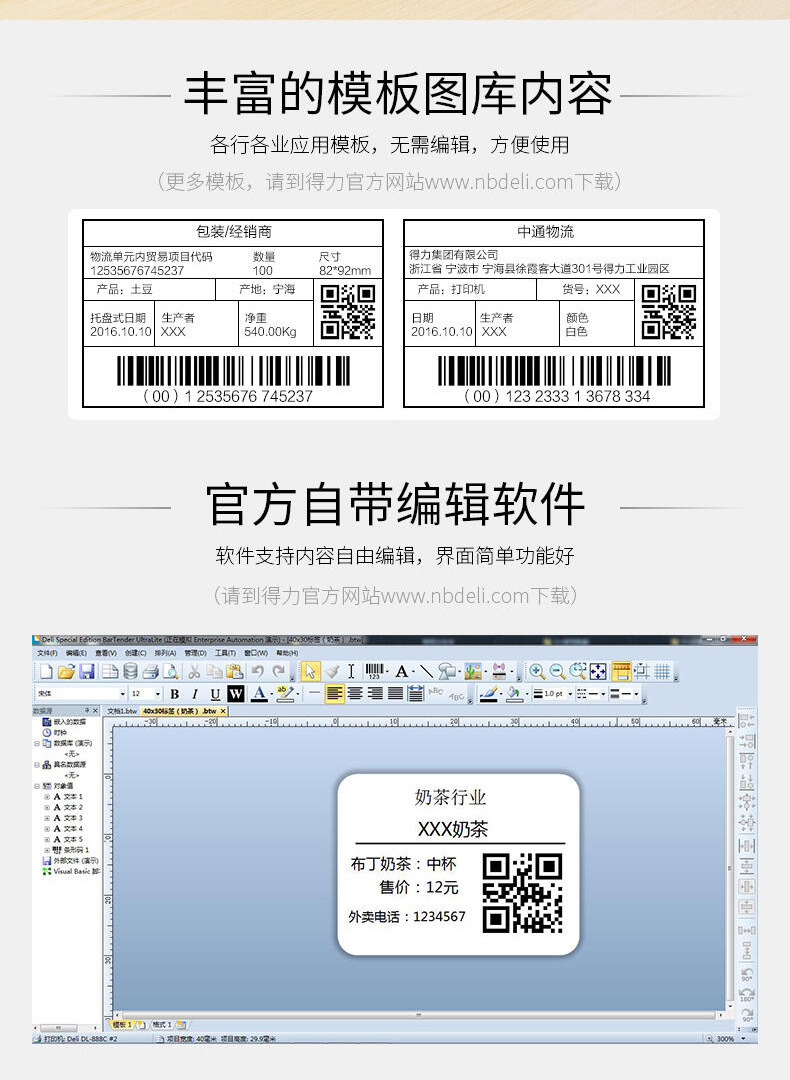
Task: Select the text cursor I-beam tool
Action: pyautogui.click(x=351, y=671)
